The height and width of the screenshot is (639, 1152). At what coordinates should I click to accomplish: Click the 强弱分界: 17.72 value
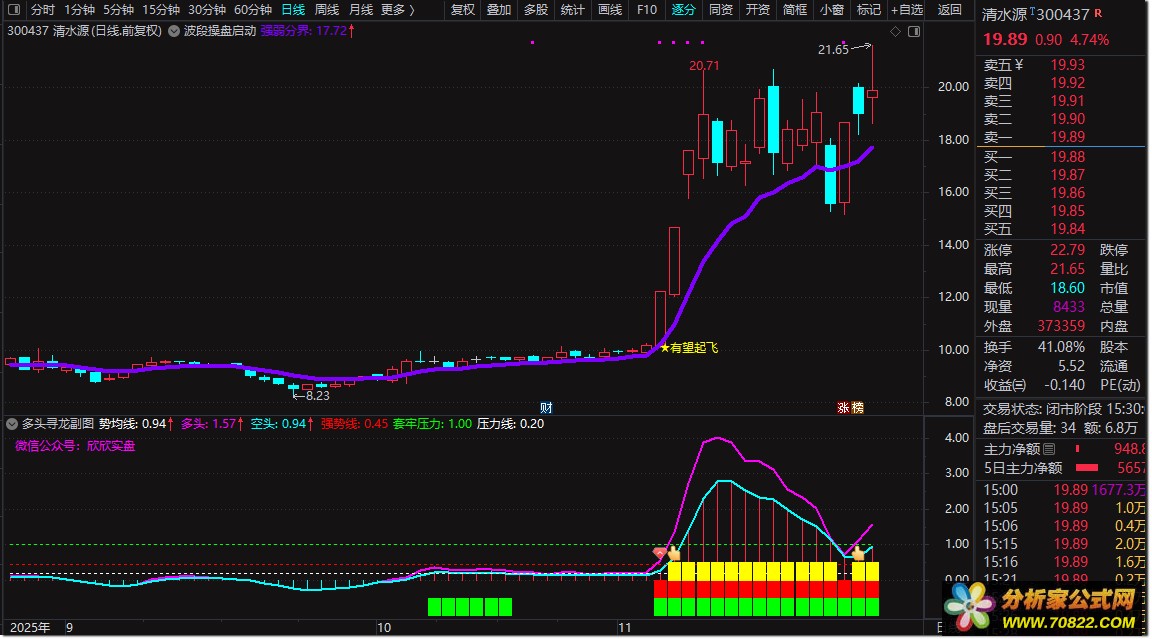coord(307,31)
